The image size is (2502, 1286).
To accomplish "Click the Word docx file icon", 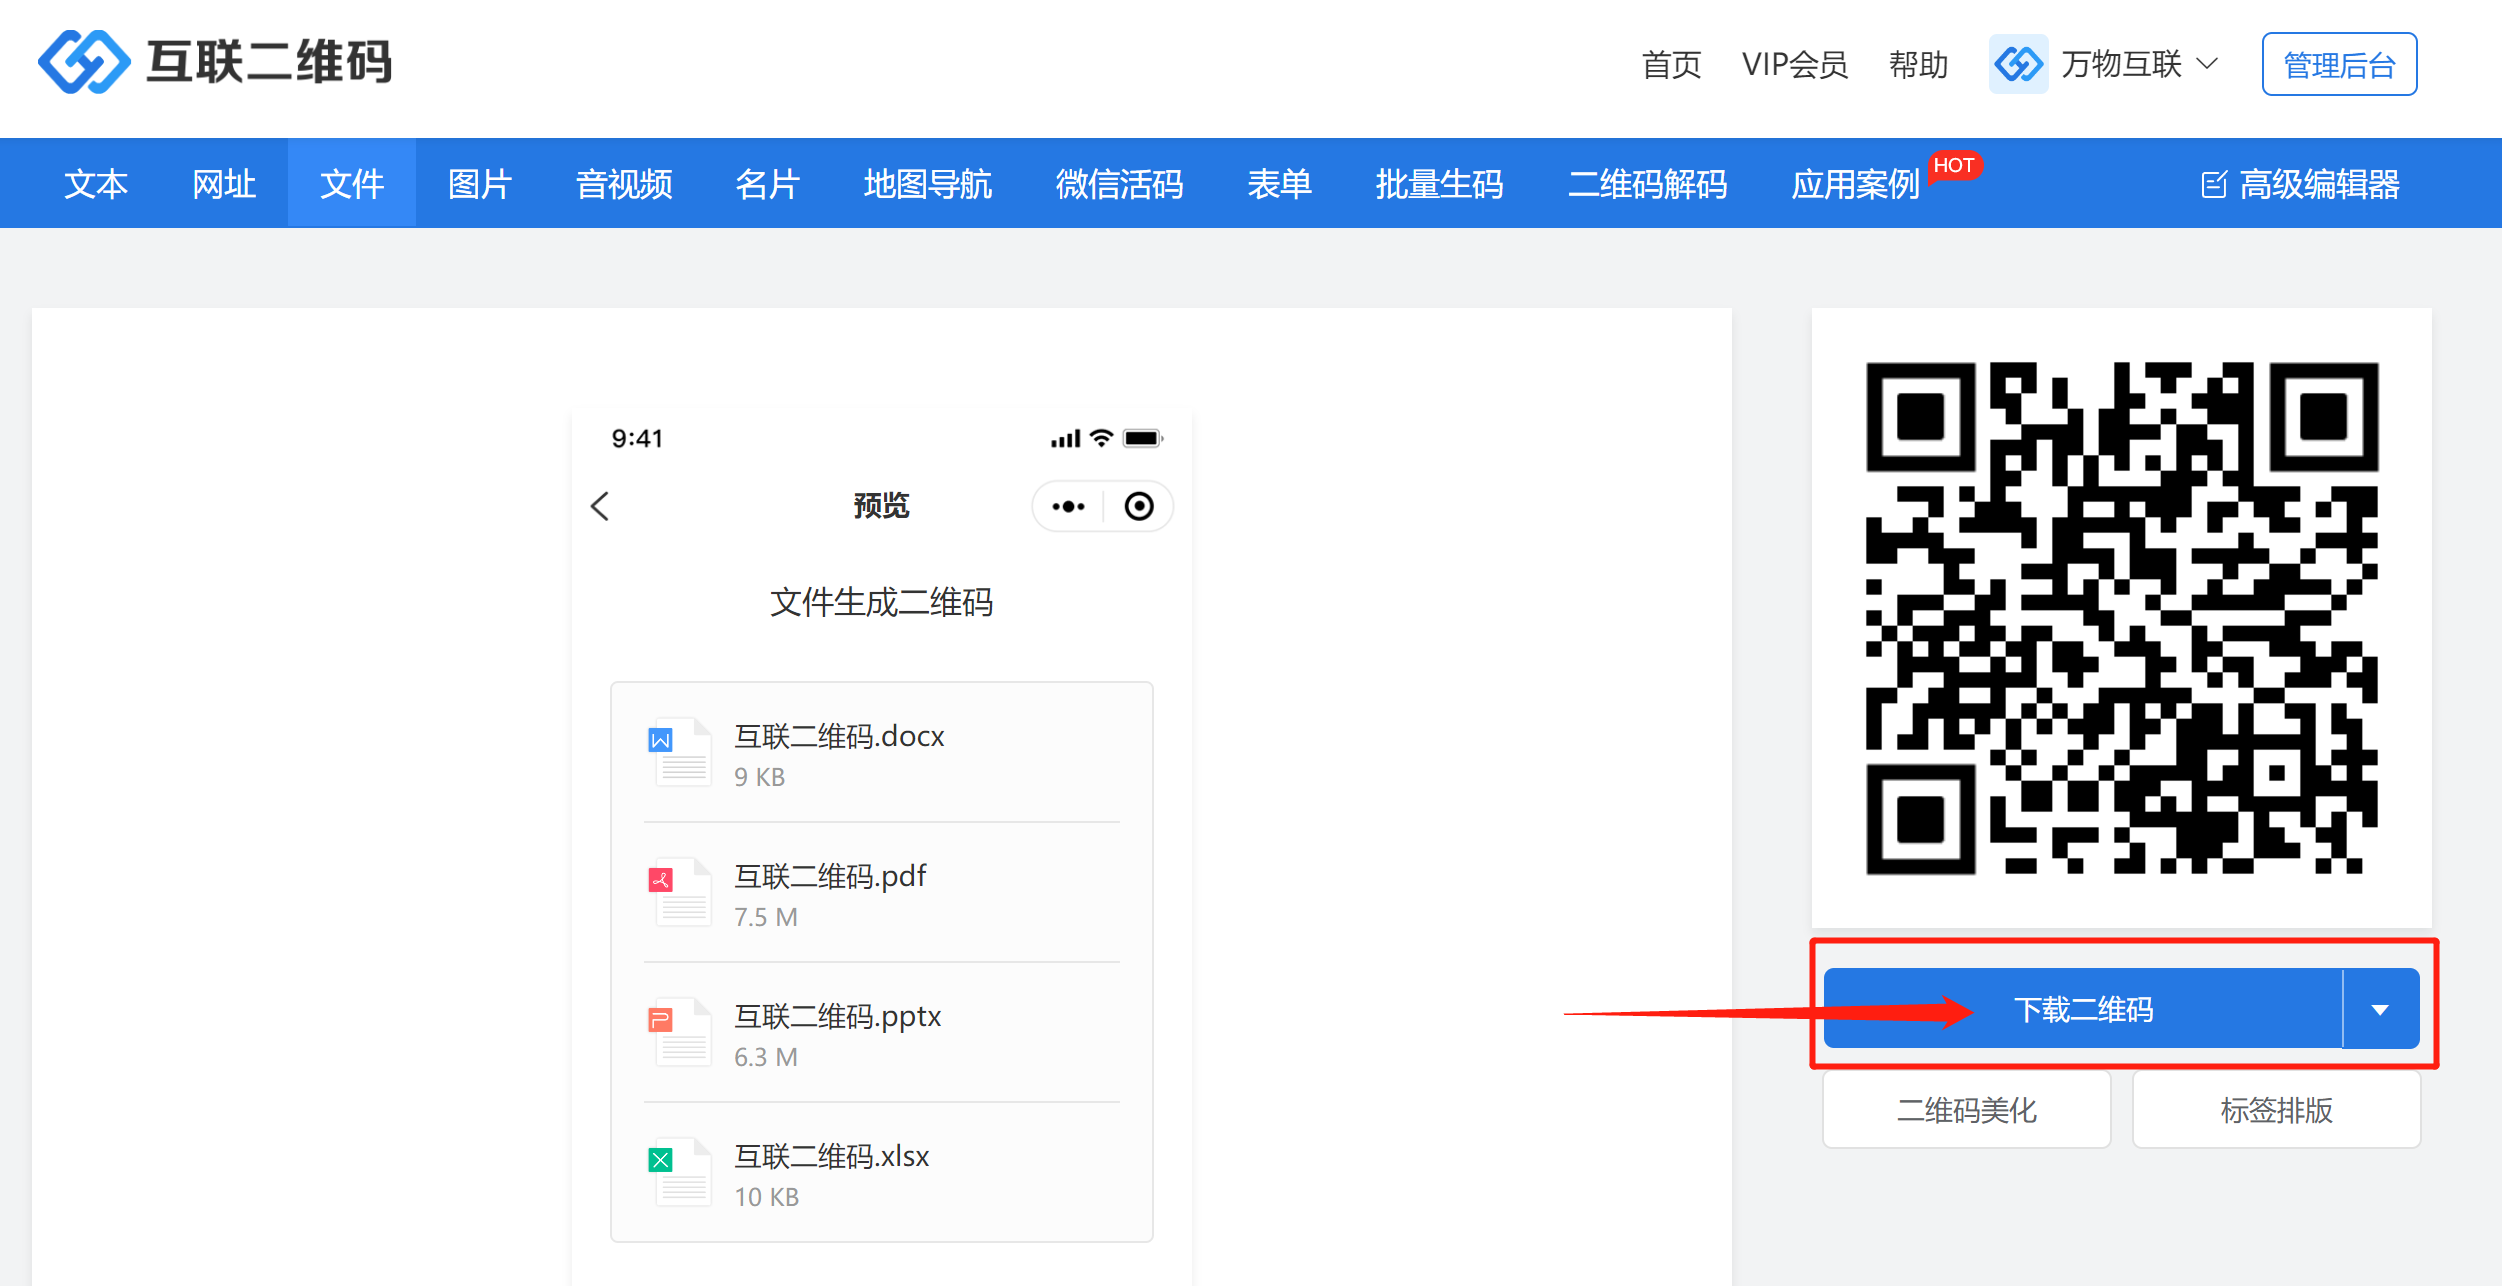I will [680, 753].
